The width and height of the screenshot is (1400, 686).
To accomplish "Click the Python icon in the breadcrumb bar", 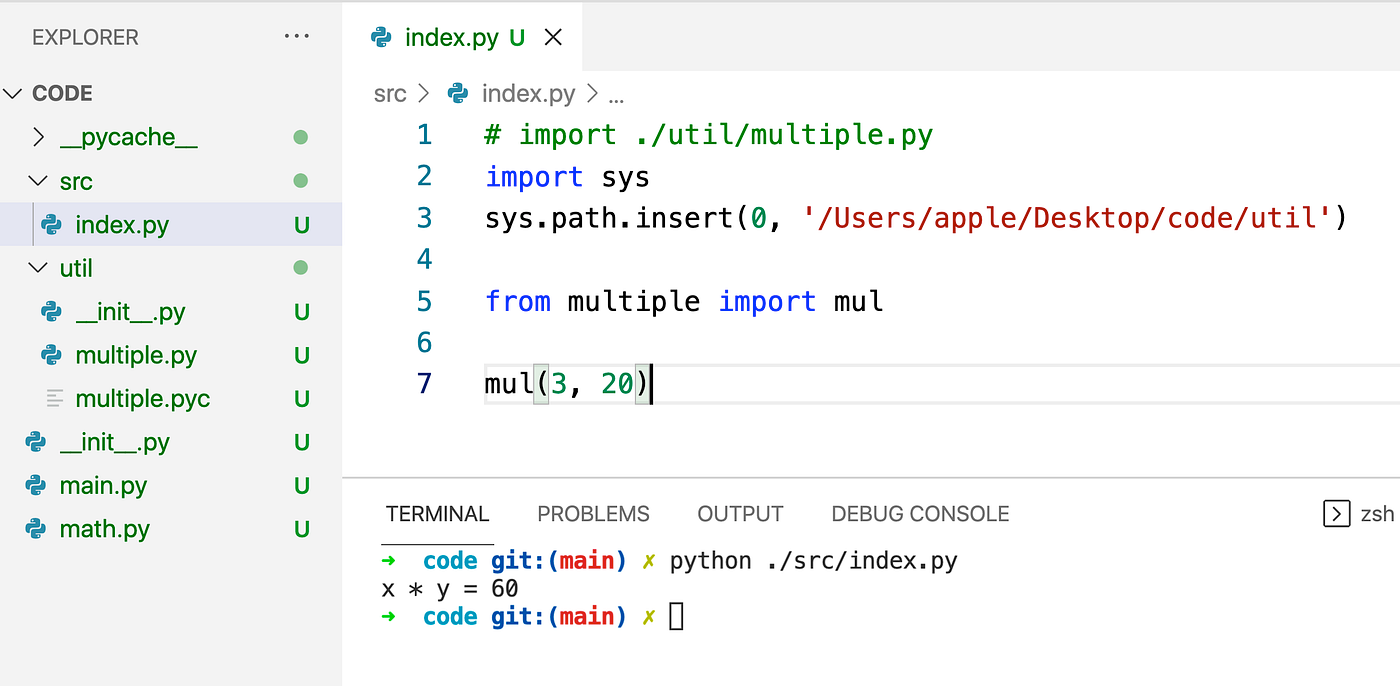I will (x=457, y=93).
